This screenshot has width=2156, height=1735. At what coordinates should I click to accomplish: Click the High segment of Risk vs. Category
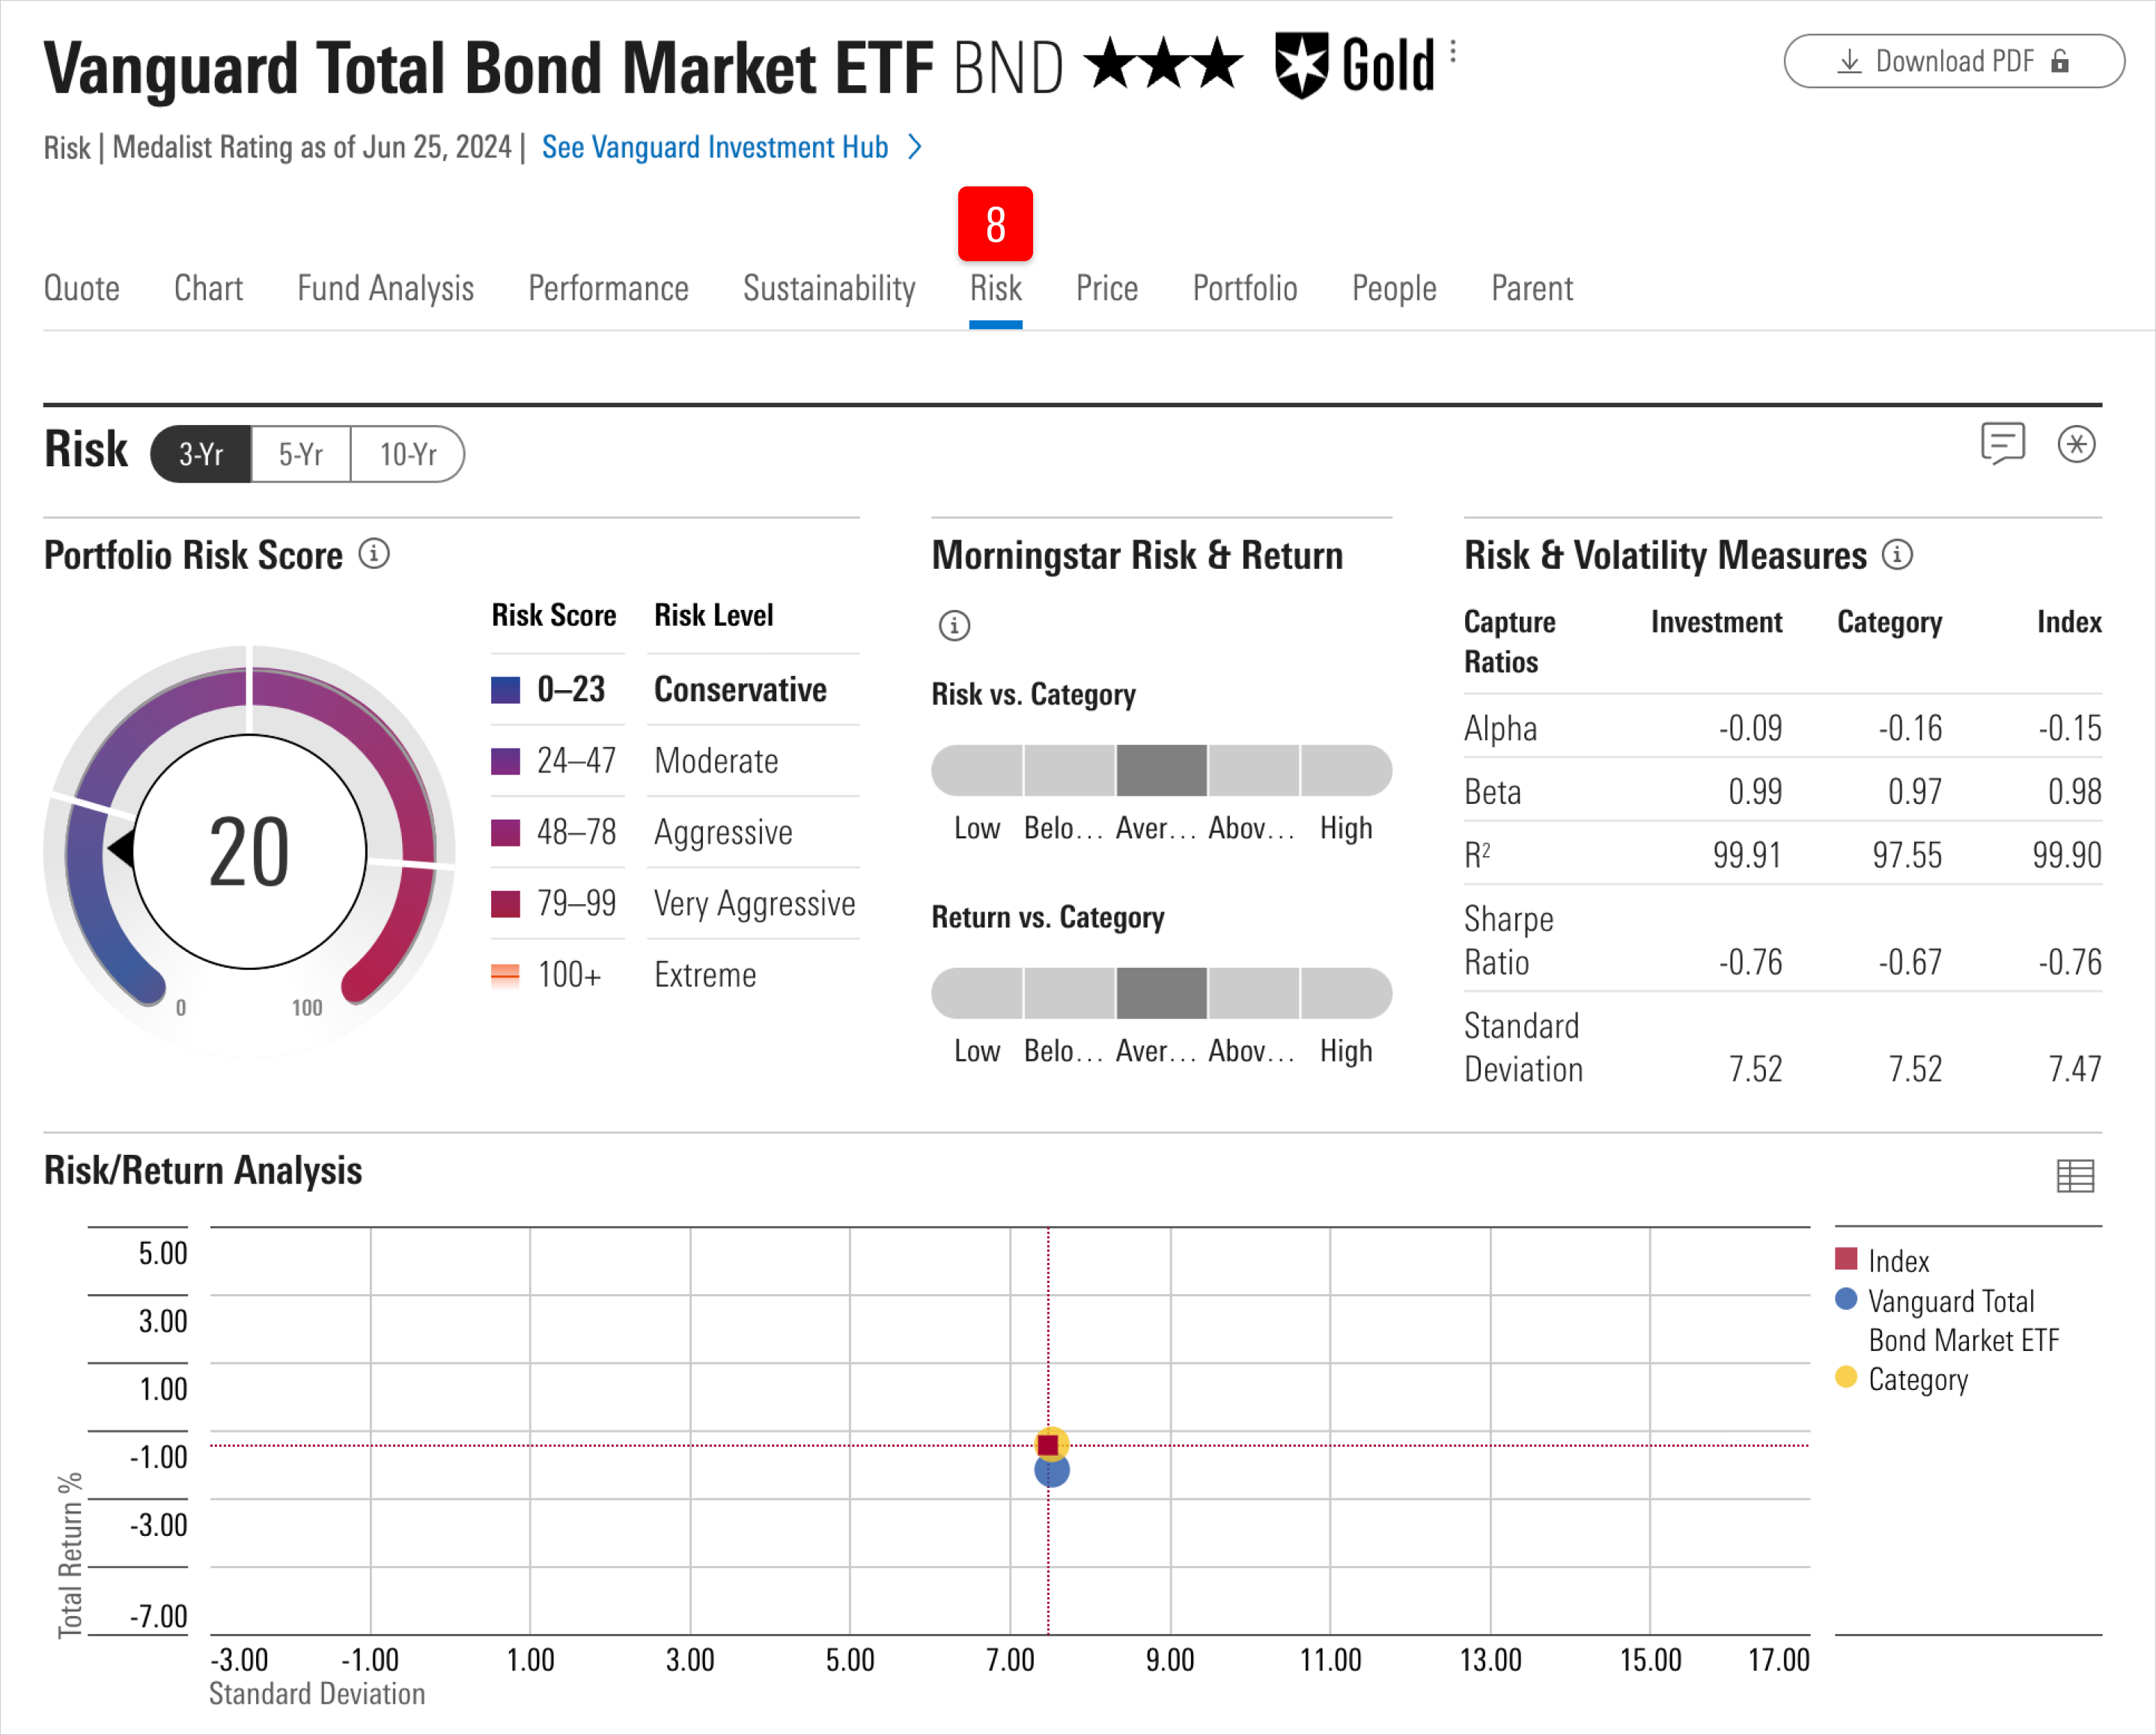[x=1346, y=770]
